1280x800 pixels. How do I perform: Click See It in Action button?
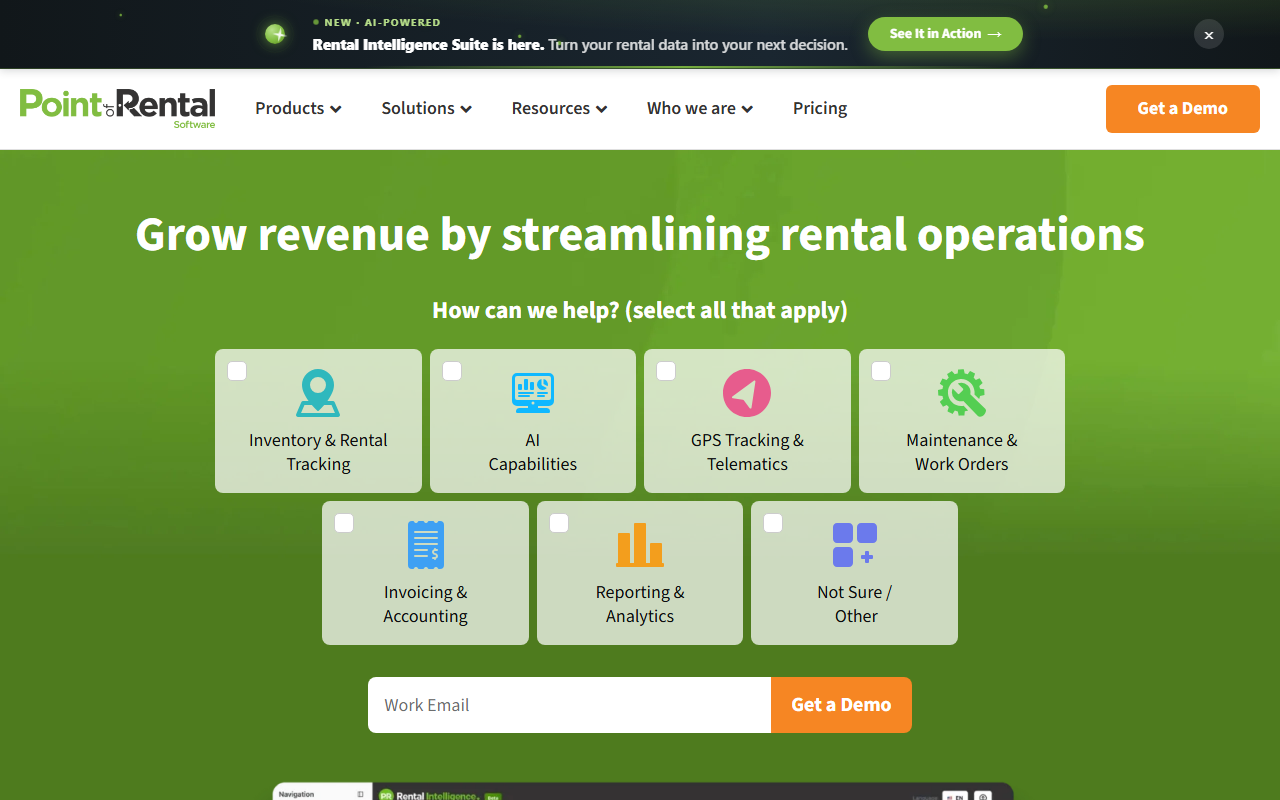[945, 34]
